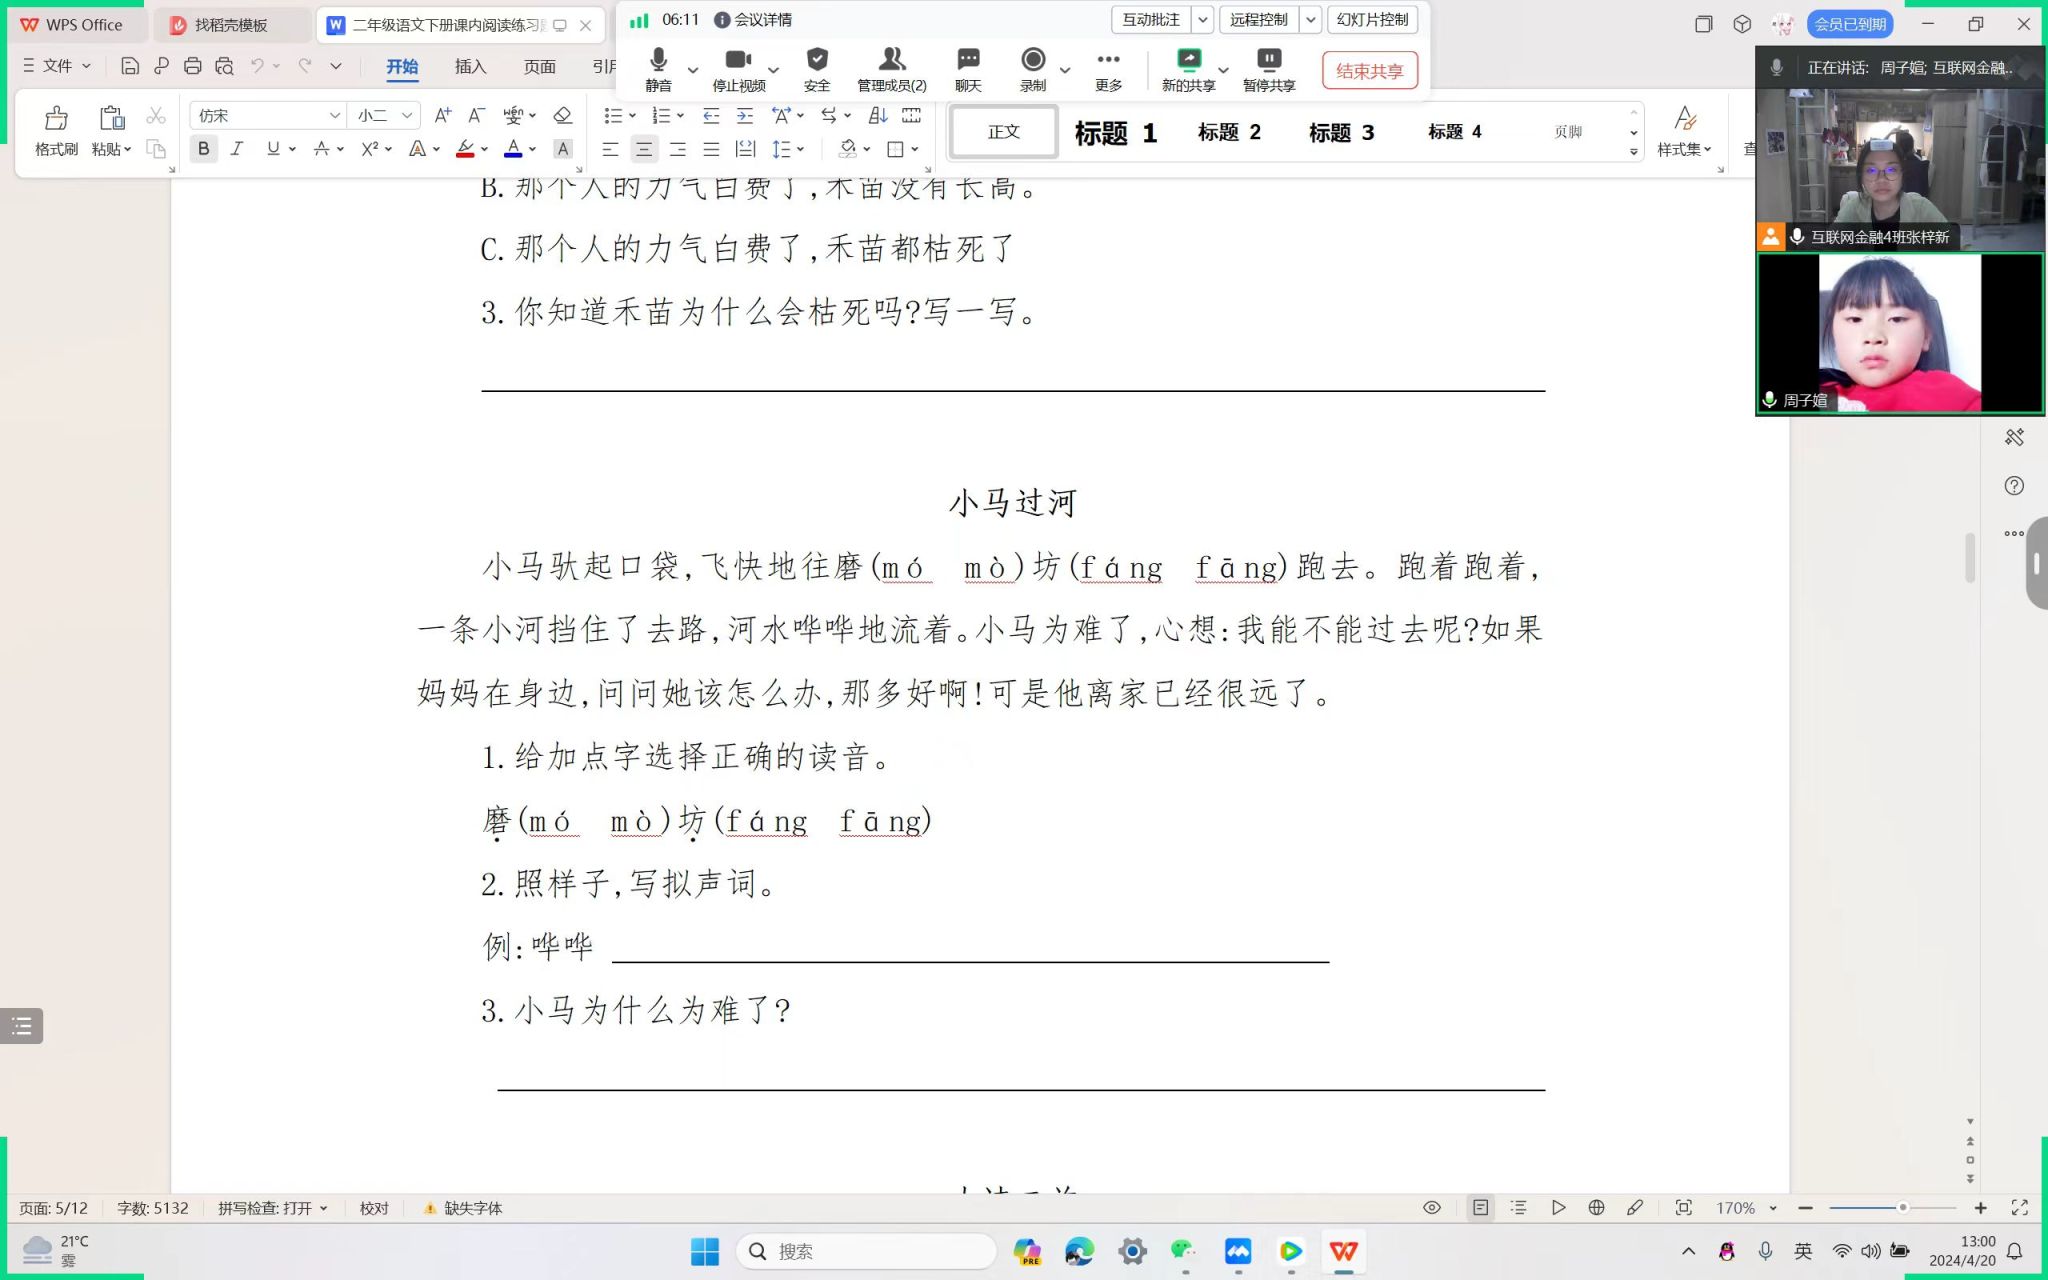Click the Format Painter brush icon
This screenshot has height=1280, width=2048.
[56, 119]
